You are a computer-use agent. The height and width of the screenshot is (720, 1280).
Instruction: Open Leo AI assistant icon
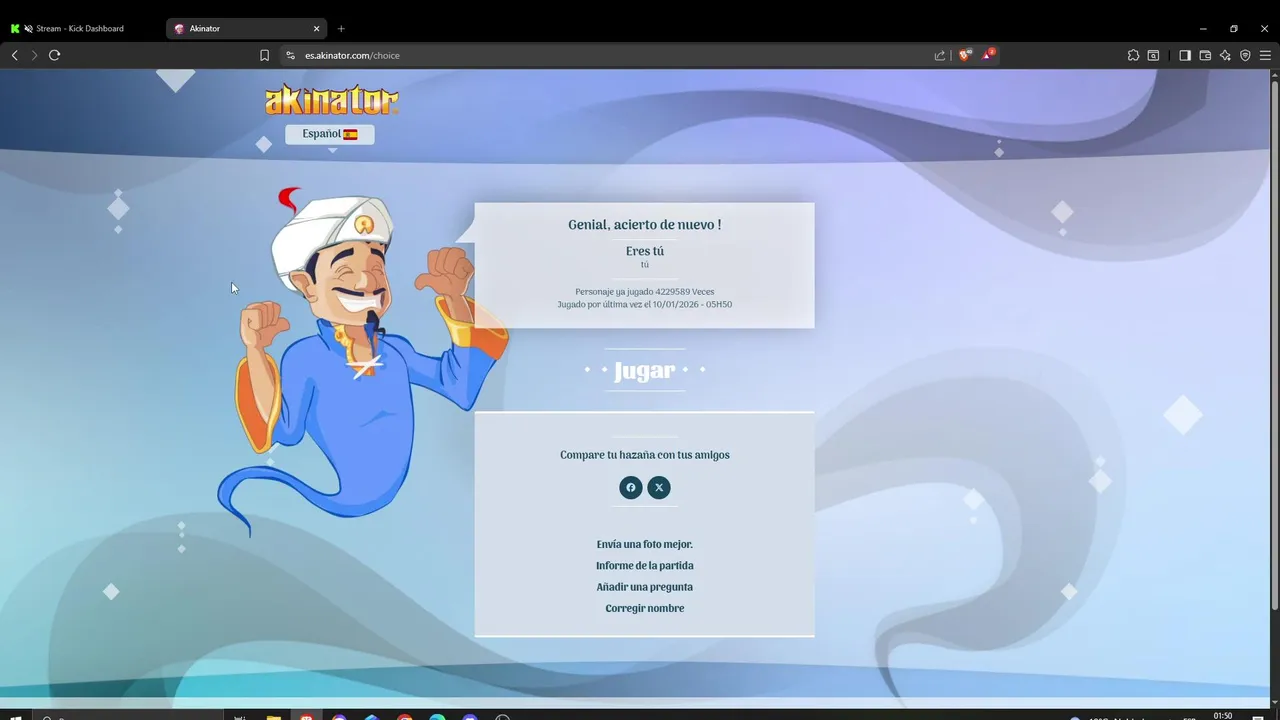click(x=1225, y=55)
